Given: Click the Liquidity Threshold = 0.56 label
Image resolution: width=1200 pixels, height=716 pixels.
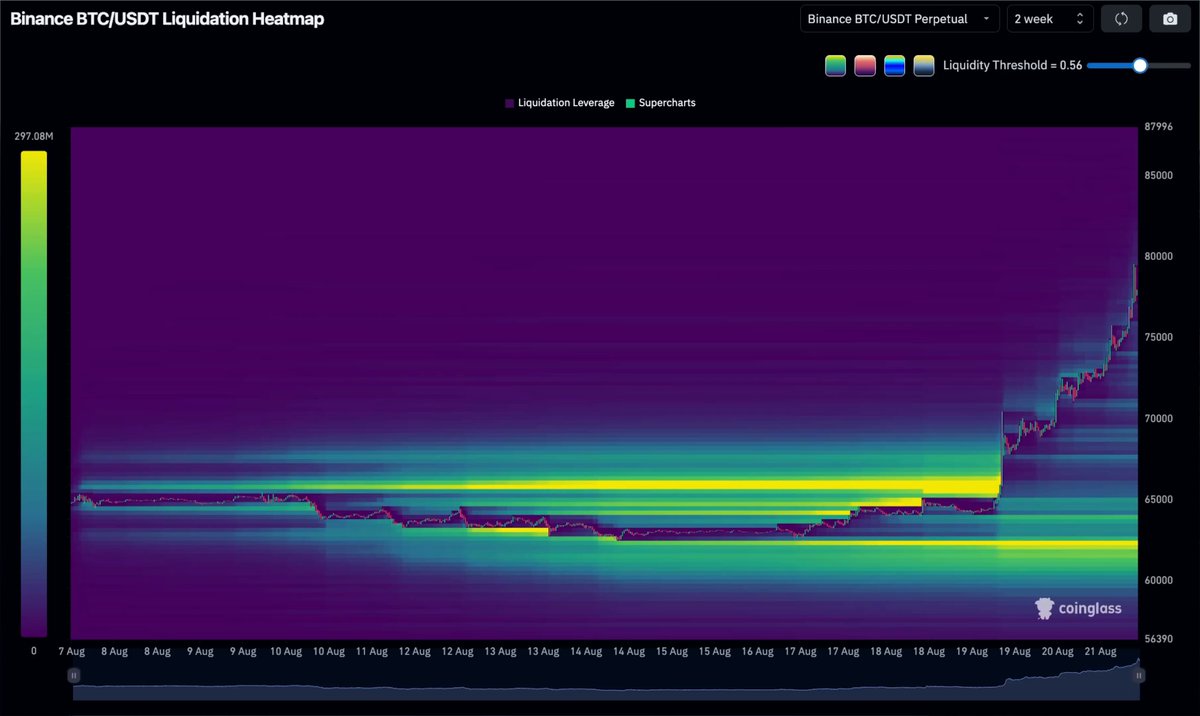Looking at the screenshot, I should (1012, 65).
